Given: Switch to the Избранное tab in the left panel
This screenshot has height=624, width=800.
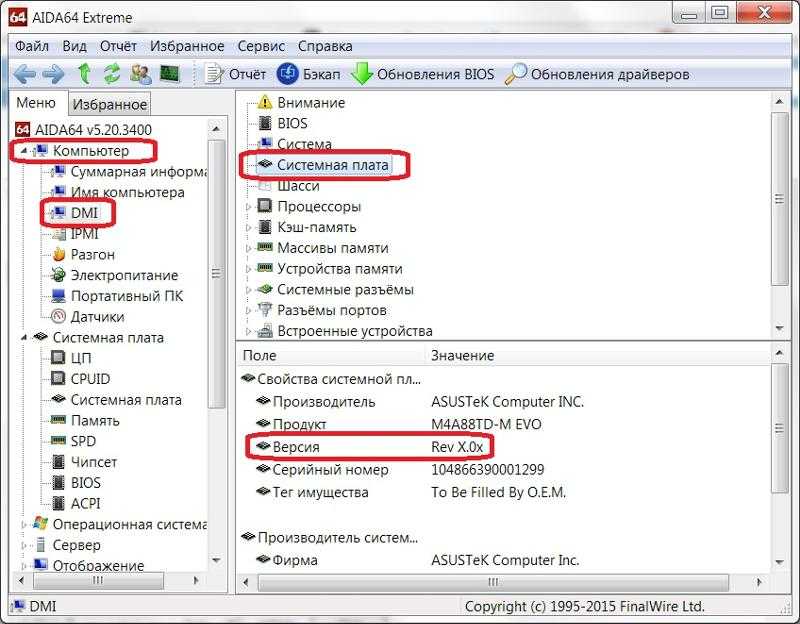Looking at the screenshot, I should [x=110, y=104].
